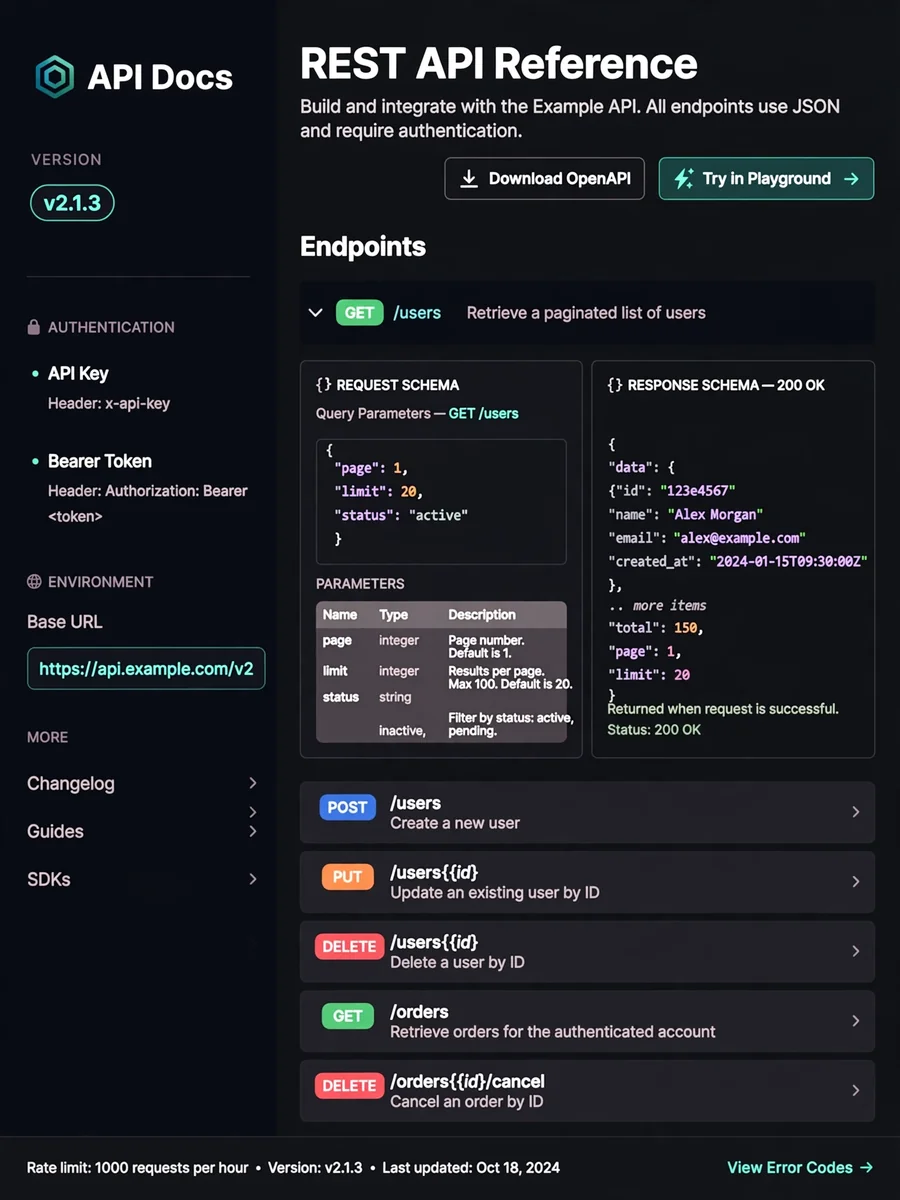Click the 'Endpoints' section heading
This screenshot has width=900, height=1200.
pos(363,247)
